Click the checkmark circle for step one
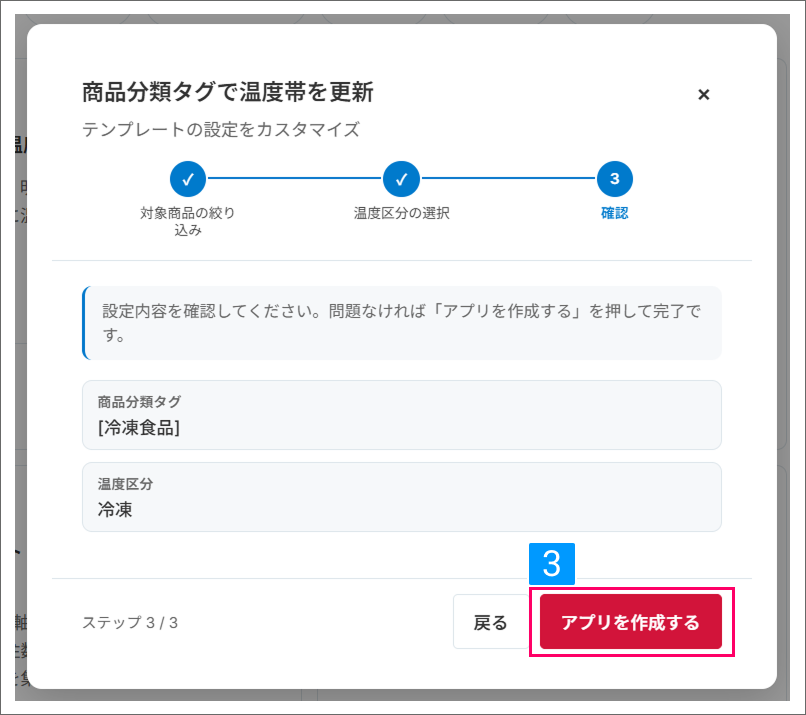 pos(188,179)
